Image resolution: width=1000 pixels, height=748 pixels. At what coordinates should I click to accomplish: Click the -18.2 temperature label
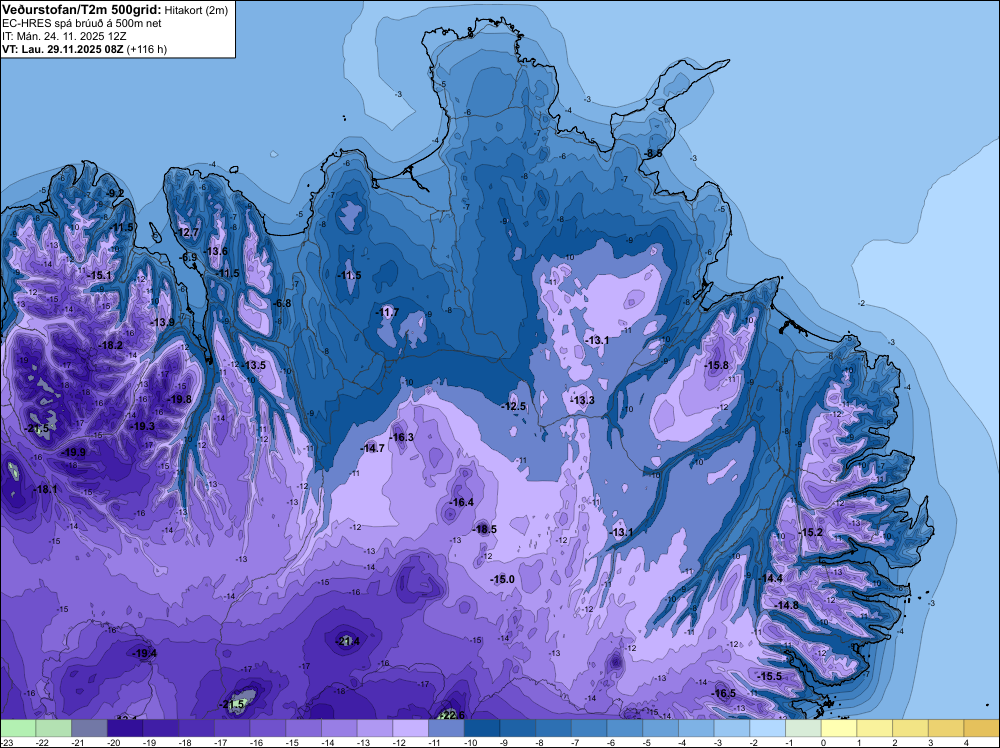[111, 346]
